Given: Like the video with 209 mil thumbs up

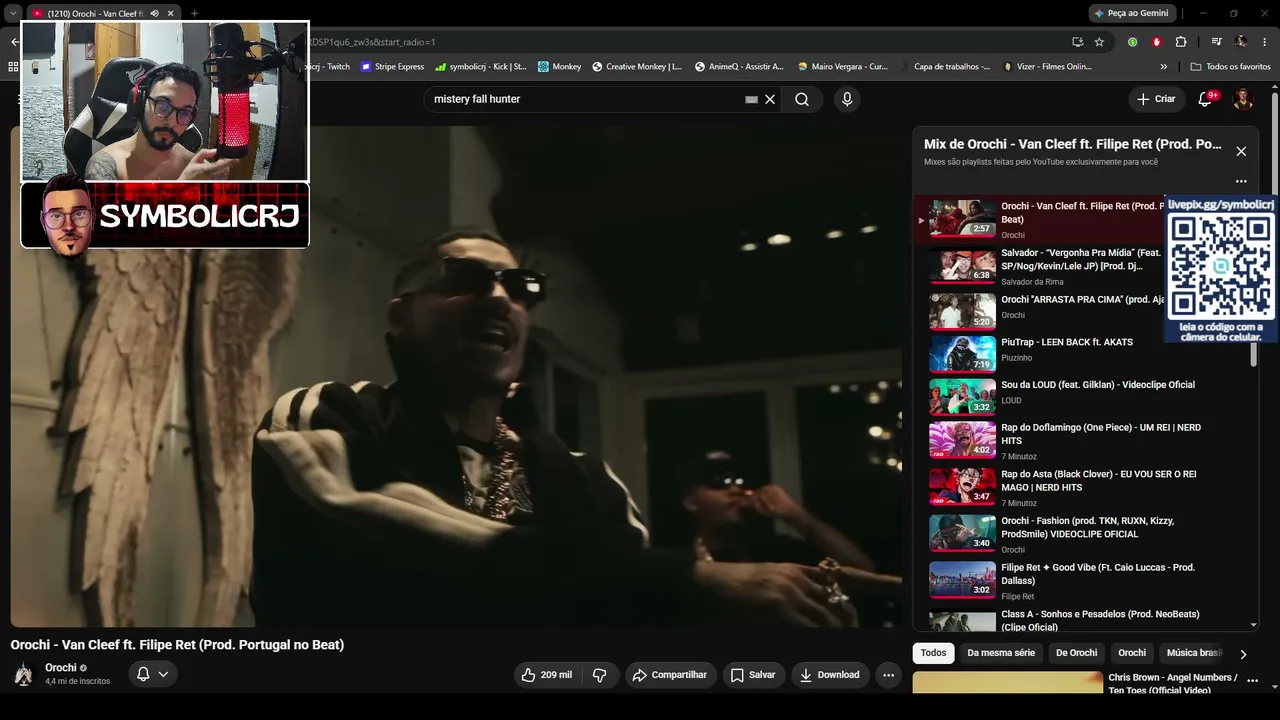Looking at the screenshot, I should [547, 675].
